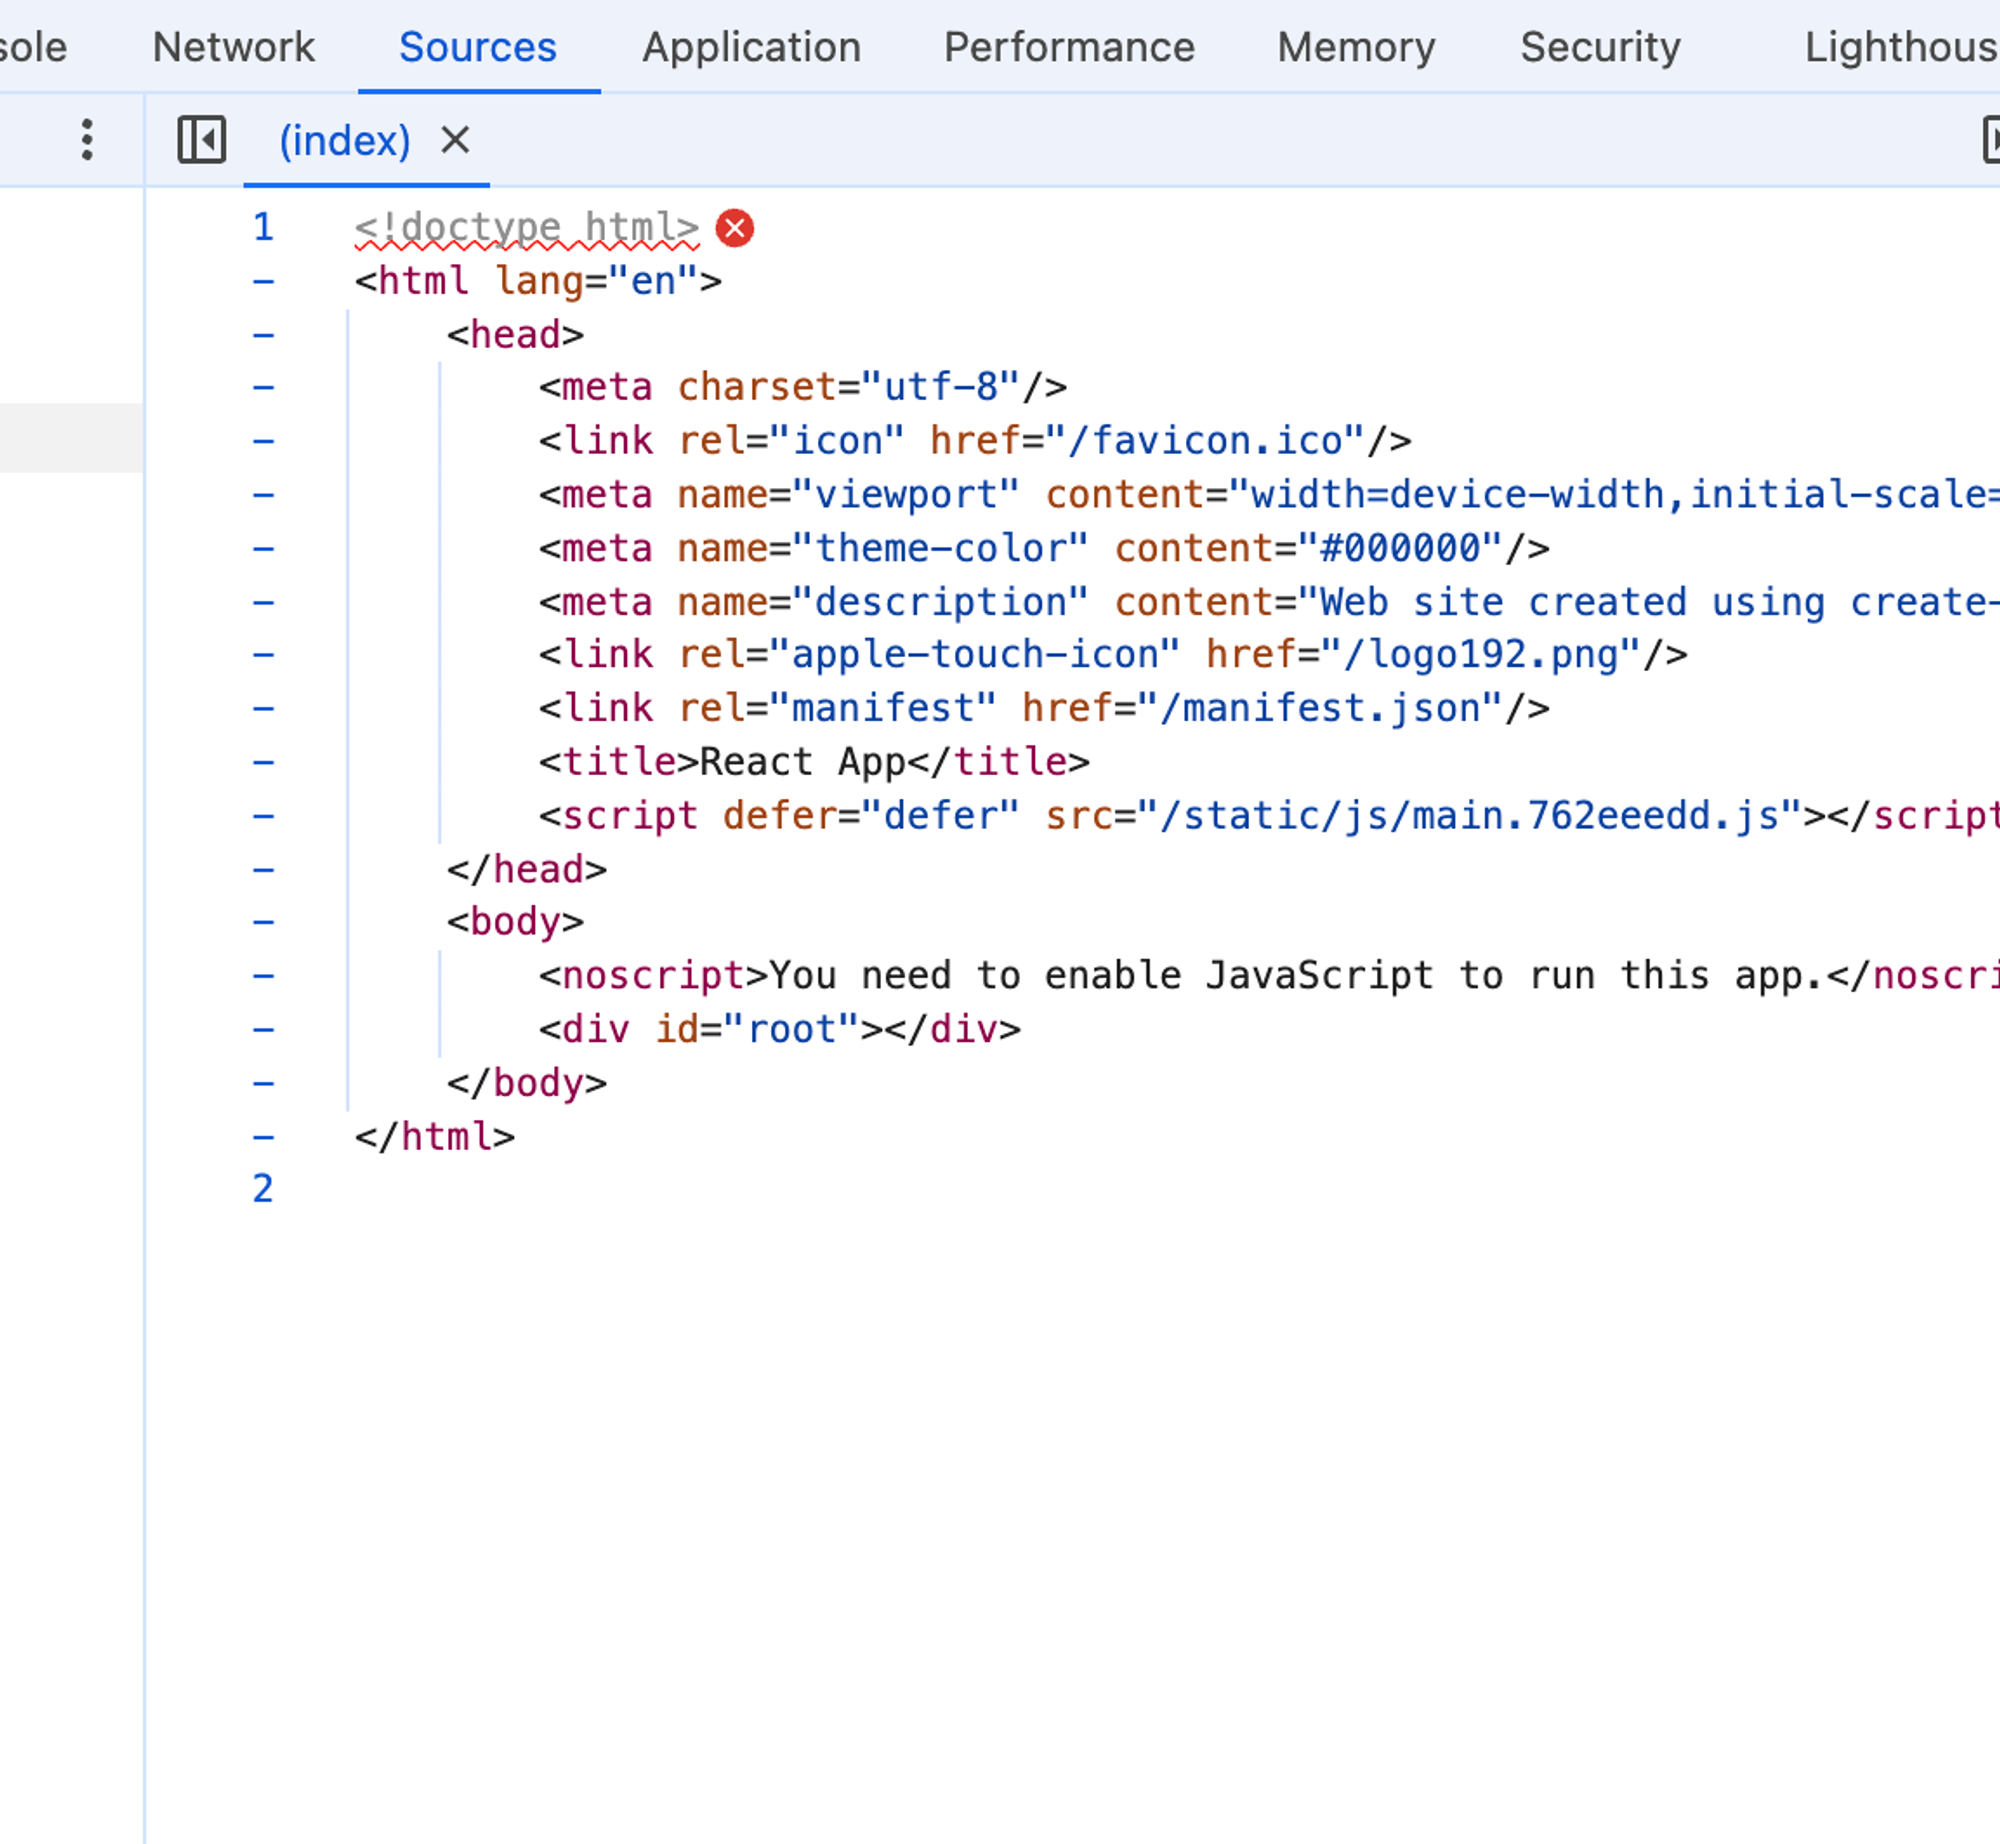
Task: Open the Application tab
Action: pos(751,47)
